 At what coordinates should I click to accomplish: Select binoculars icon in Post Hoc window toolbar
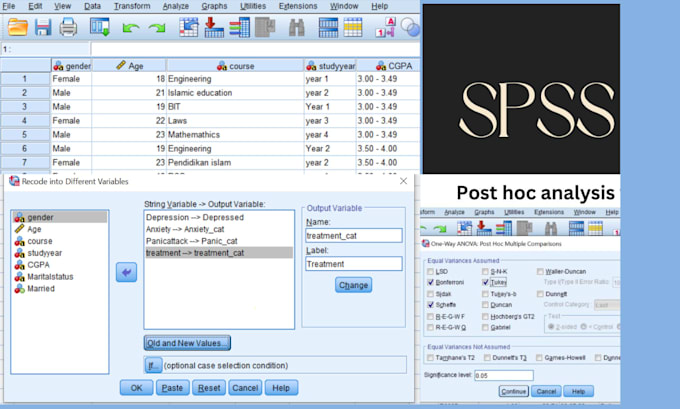(x=551, y=228)
